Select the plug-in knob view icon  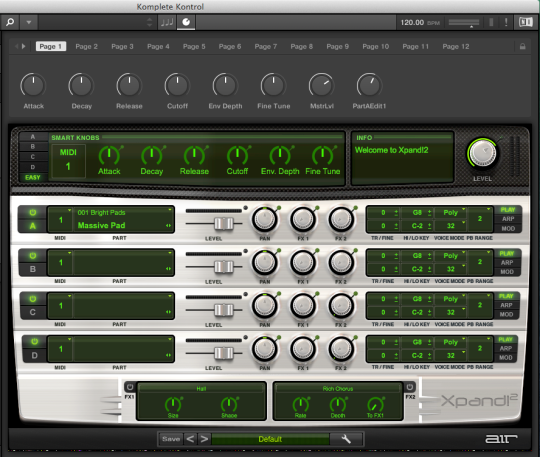(x=186, y=22)
